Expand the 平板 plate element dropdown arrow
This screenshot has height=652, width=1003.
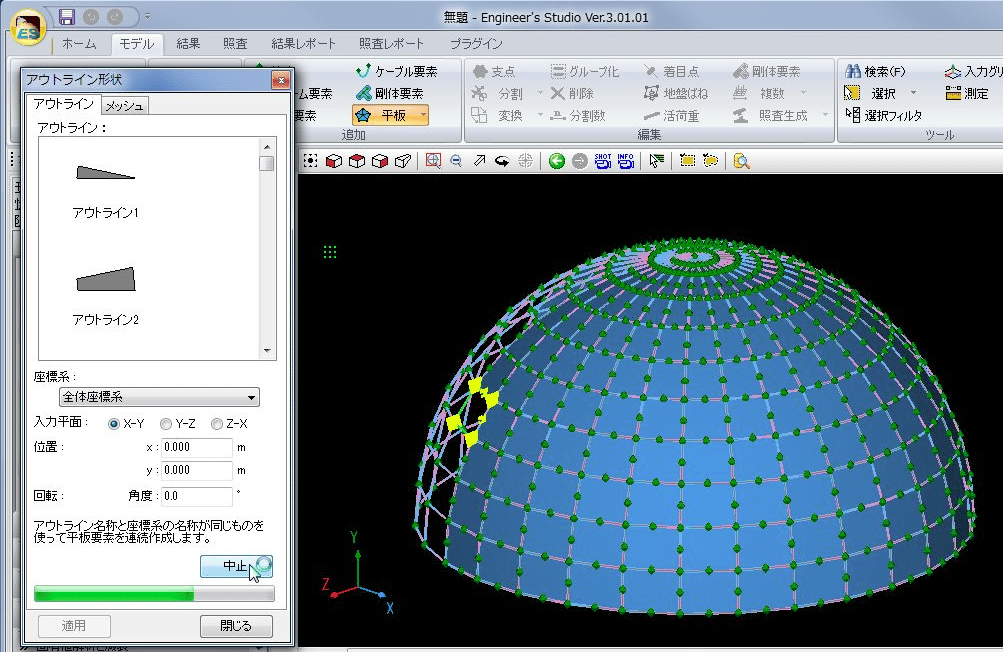point(423,116)
